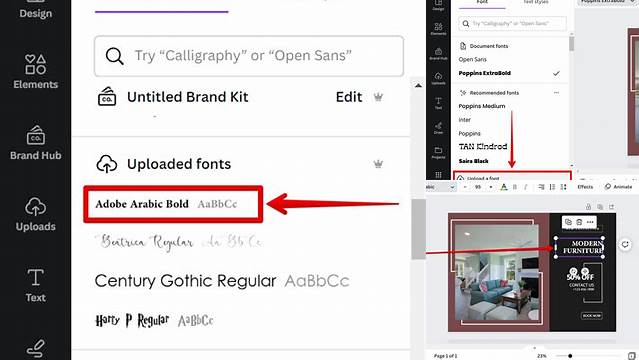
Task: Click the list formatting icon
Action: point(552,187)
